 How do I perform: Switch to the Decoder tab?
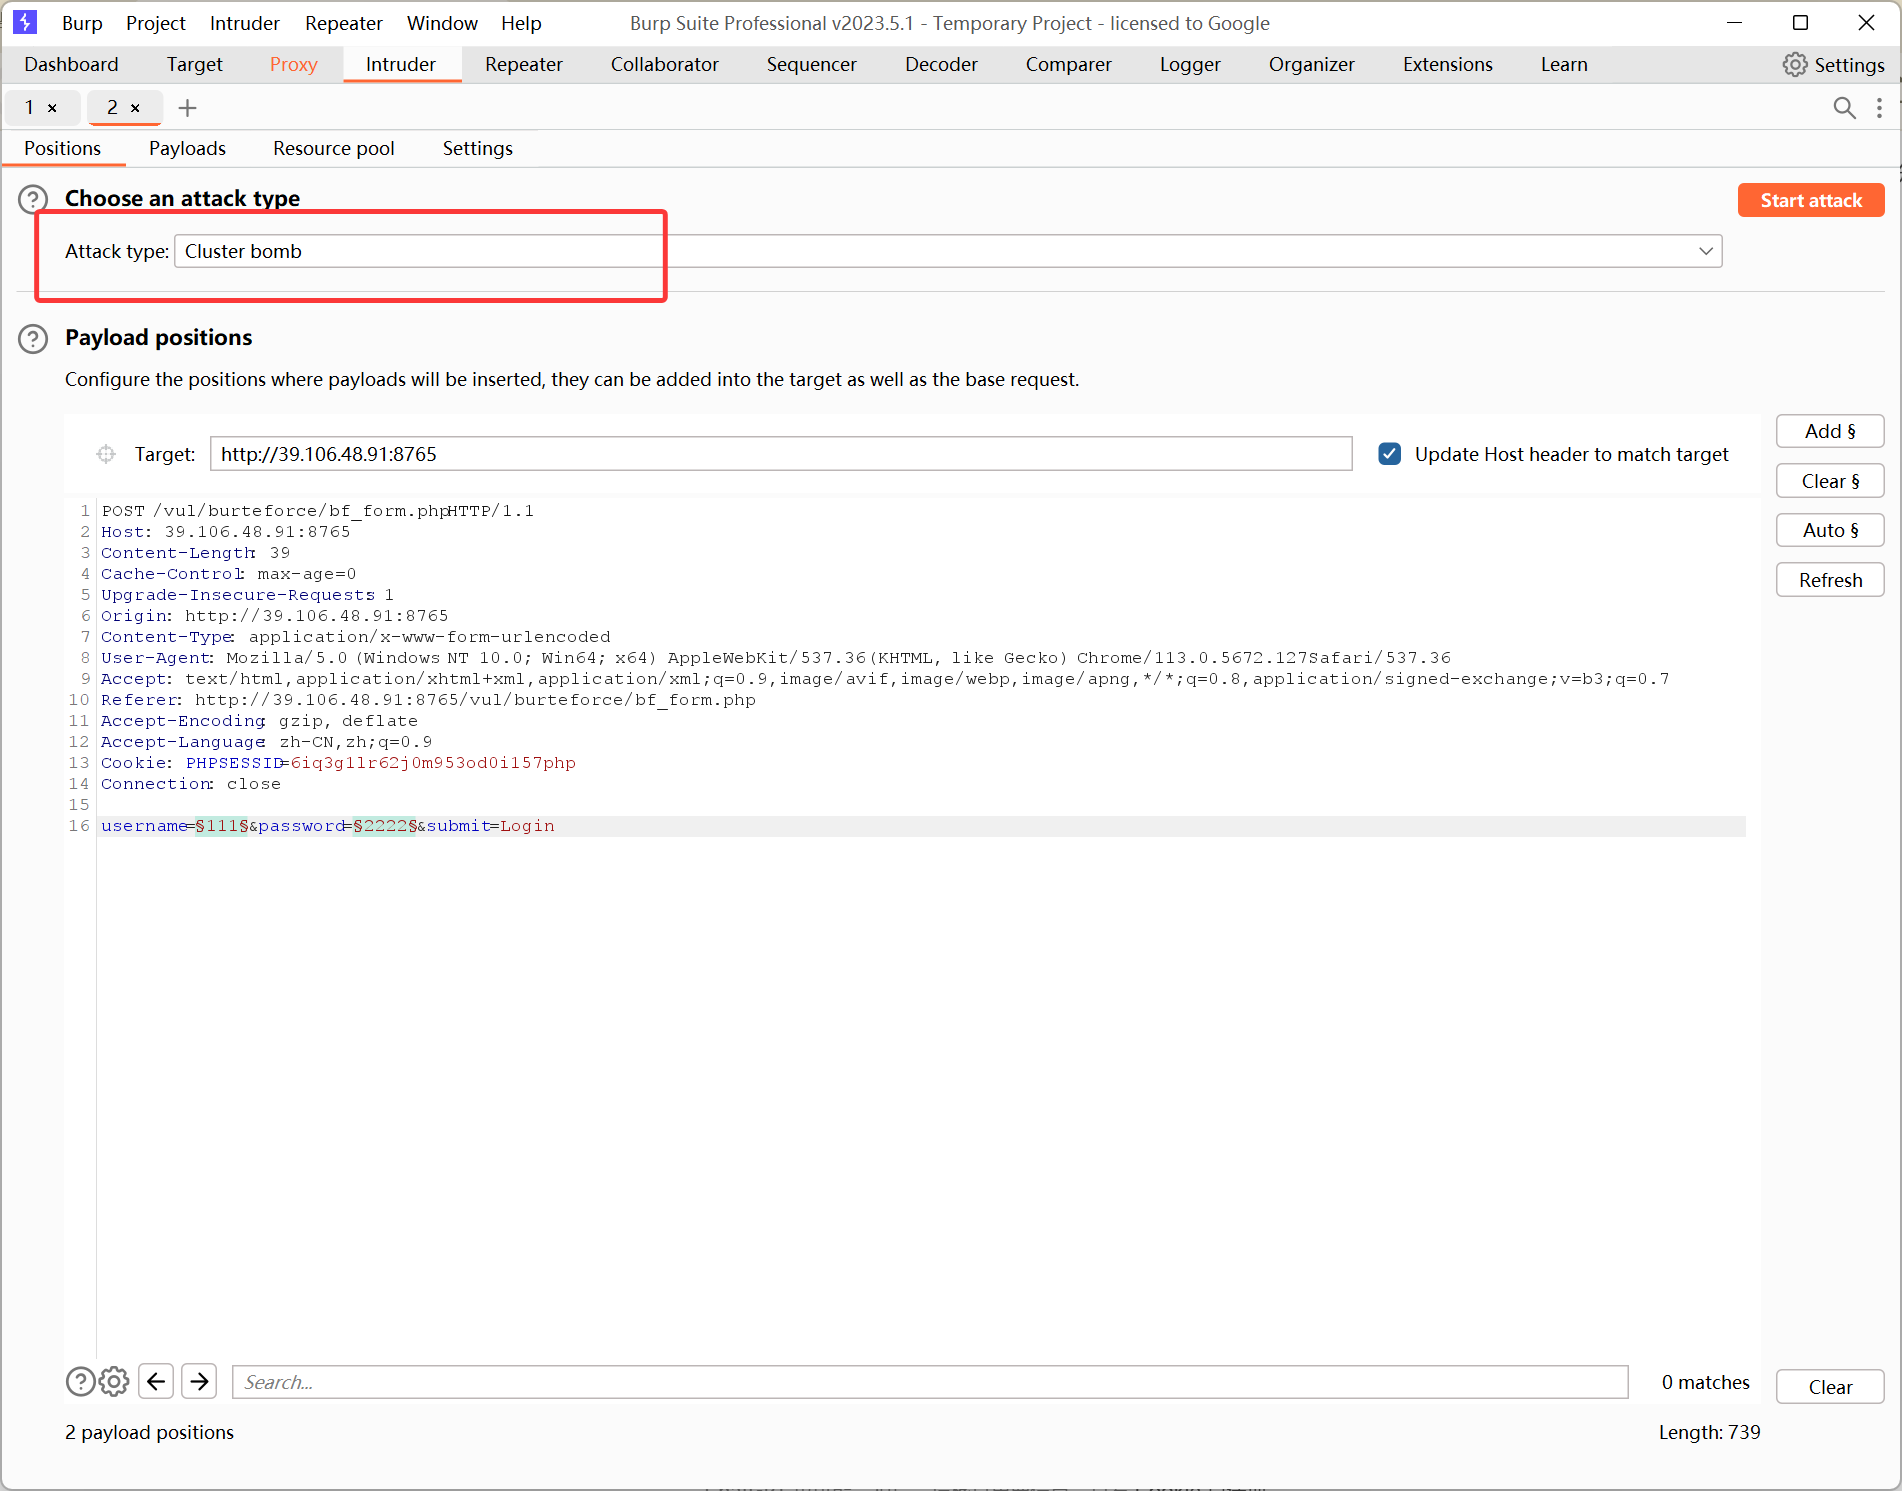[x=942, y=64]
